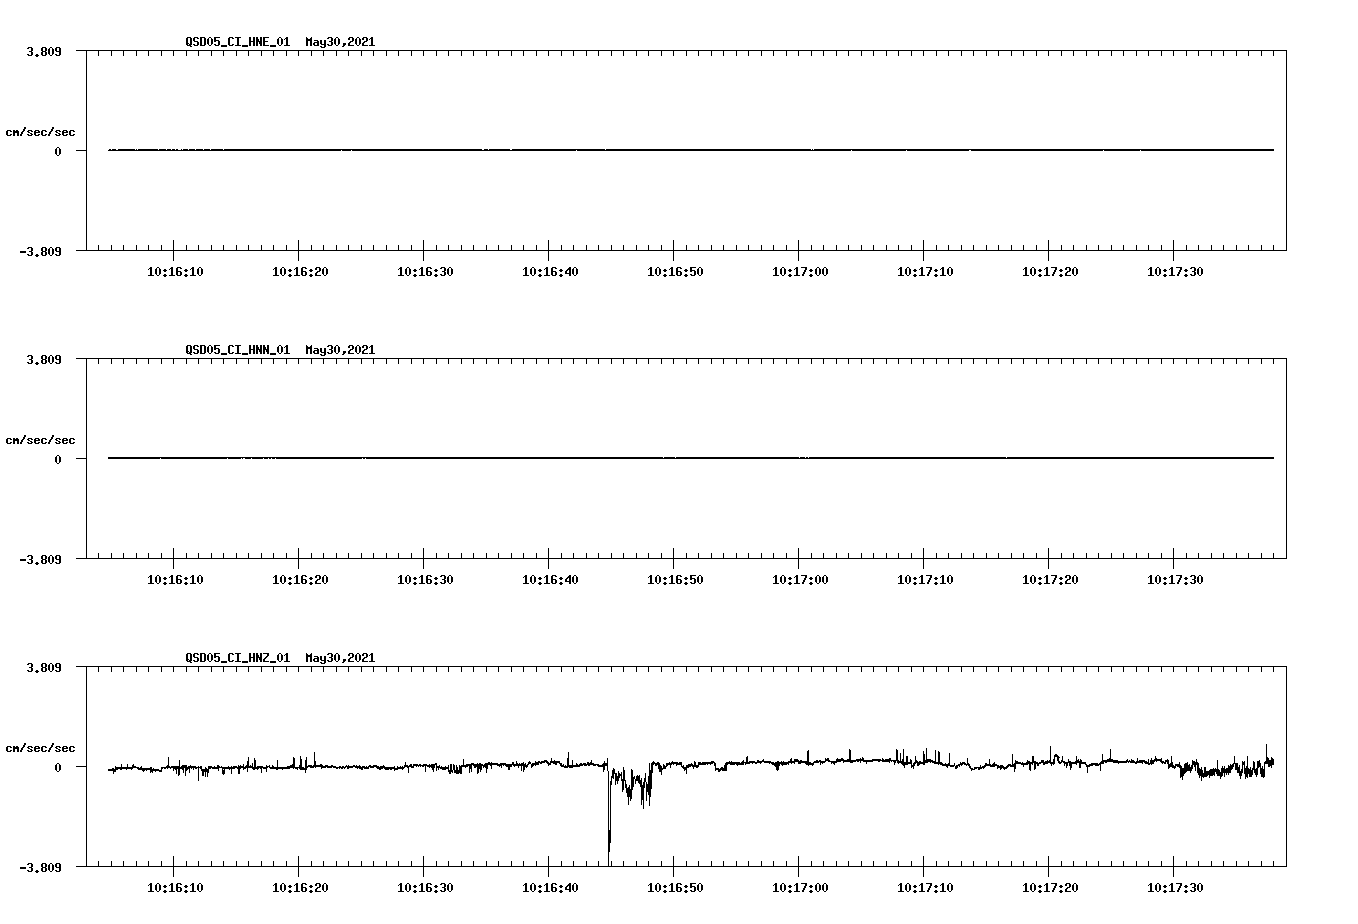Viewport: 1358px width, 924px height.
Task: Click the 10:16:20 time label under HNN plot
Action: coord(300,580)
